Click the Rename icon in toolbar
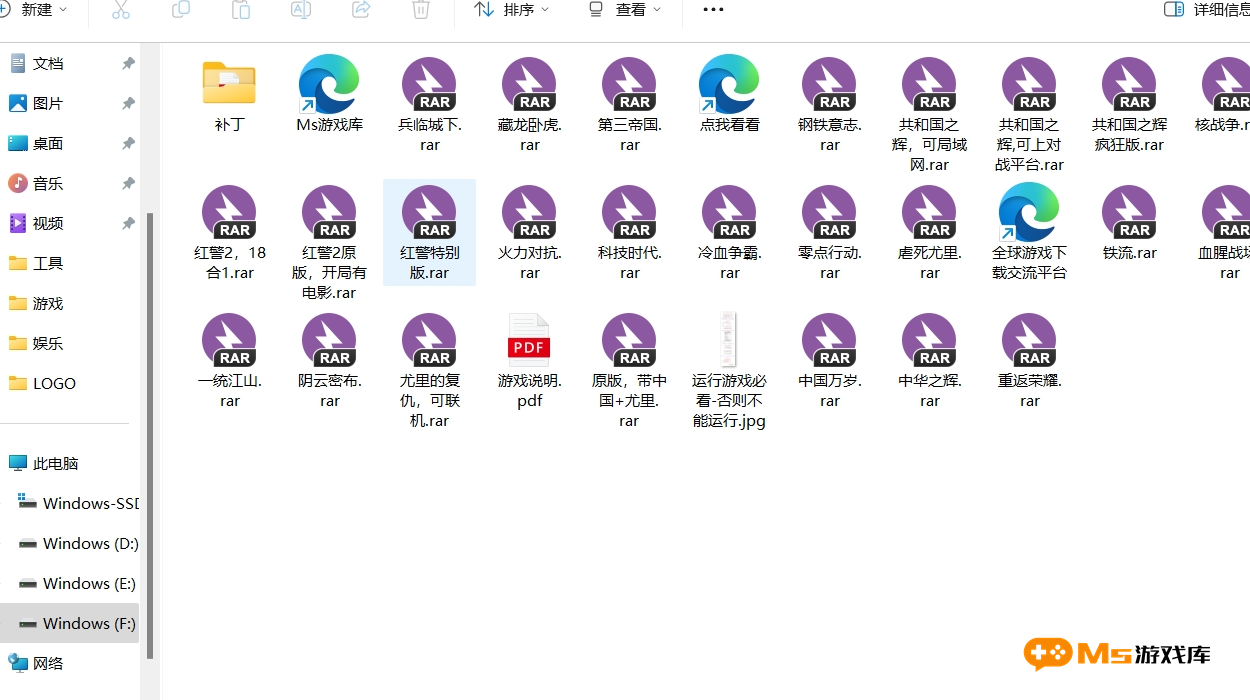The width and height of the screenshot is (1250, 700). [x=301, y=10]
